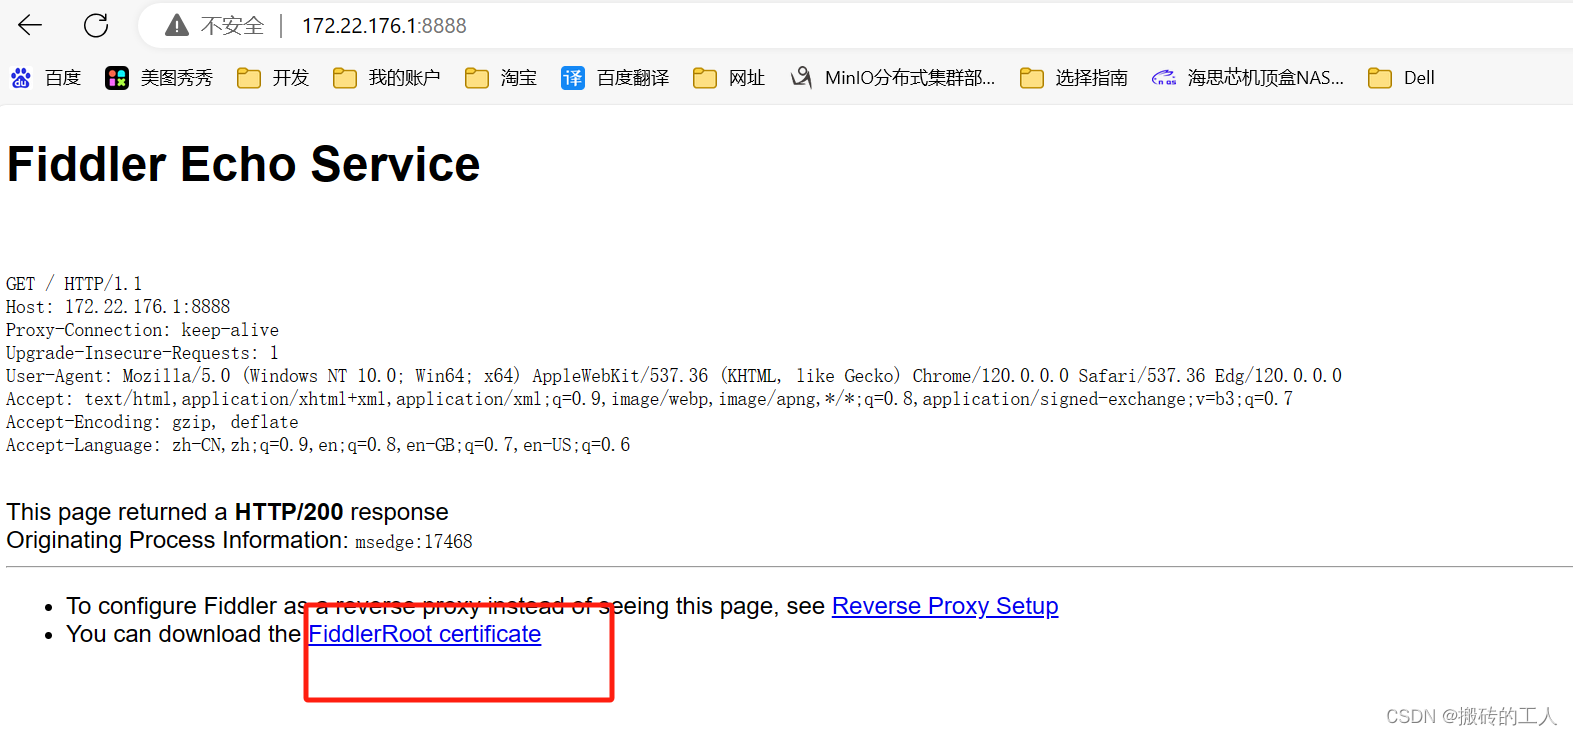This screenshot has height=736, width=1573.
Task: Click the 'Upgrade-Insecure-Requests: 1' line
Action: (x=142, y=353)
